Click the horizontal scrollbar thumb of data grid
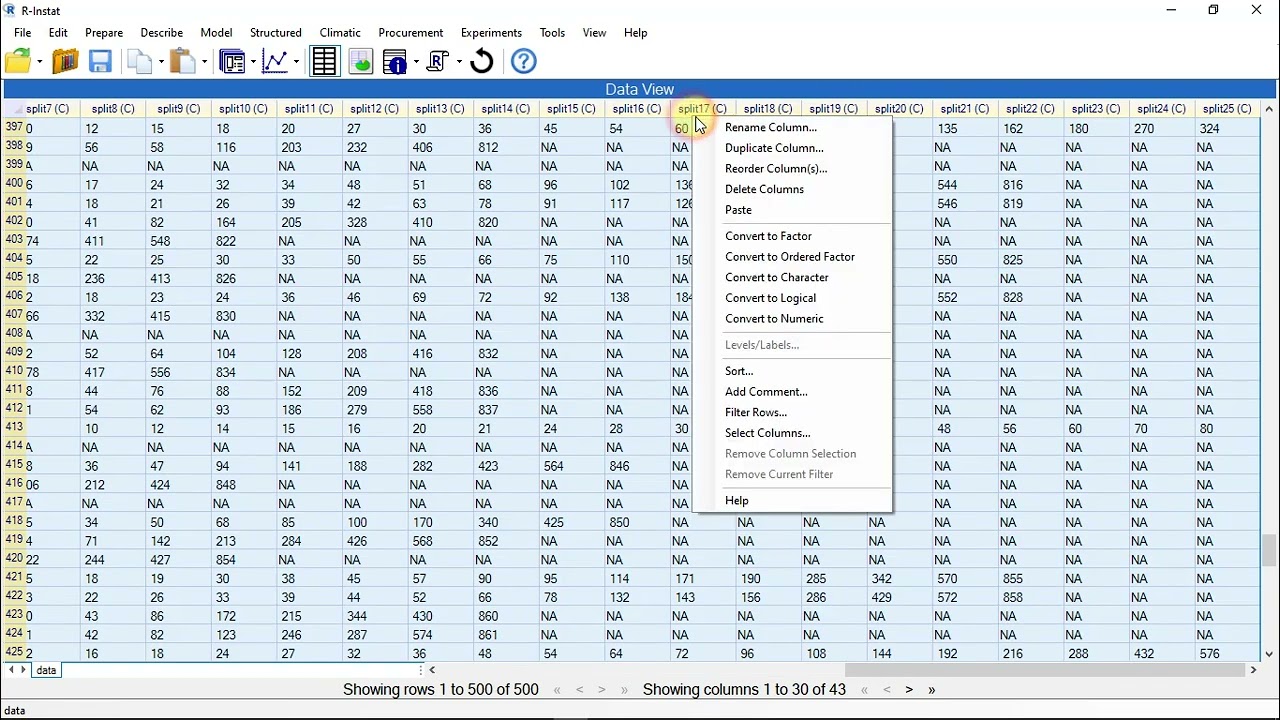 pyautogui.click(x=1046, y=671)
